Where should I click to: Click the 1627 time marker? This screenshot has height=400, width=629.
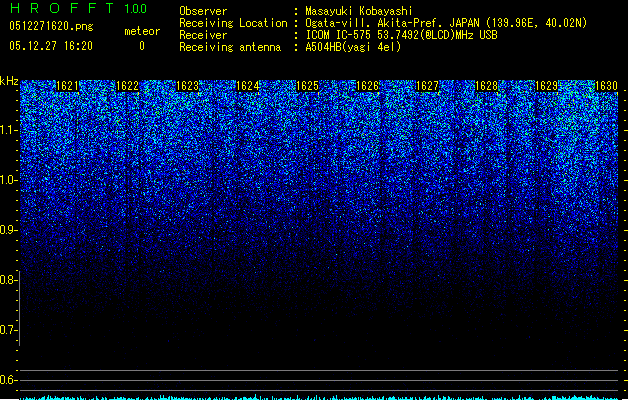pos(427,86)
